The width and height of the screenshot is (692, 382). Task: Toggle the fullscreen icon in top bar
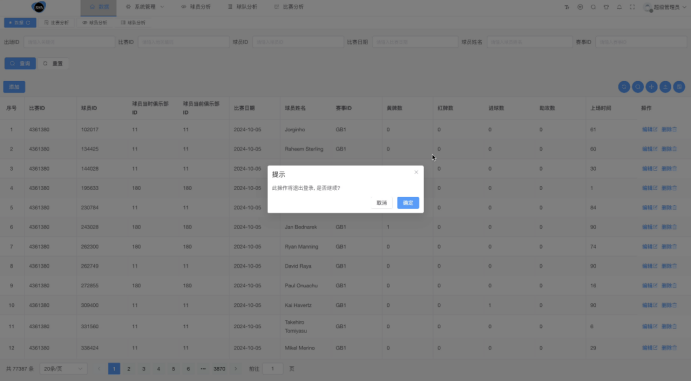point(632,7)
